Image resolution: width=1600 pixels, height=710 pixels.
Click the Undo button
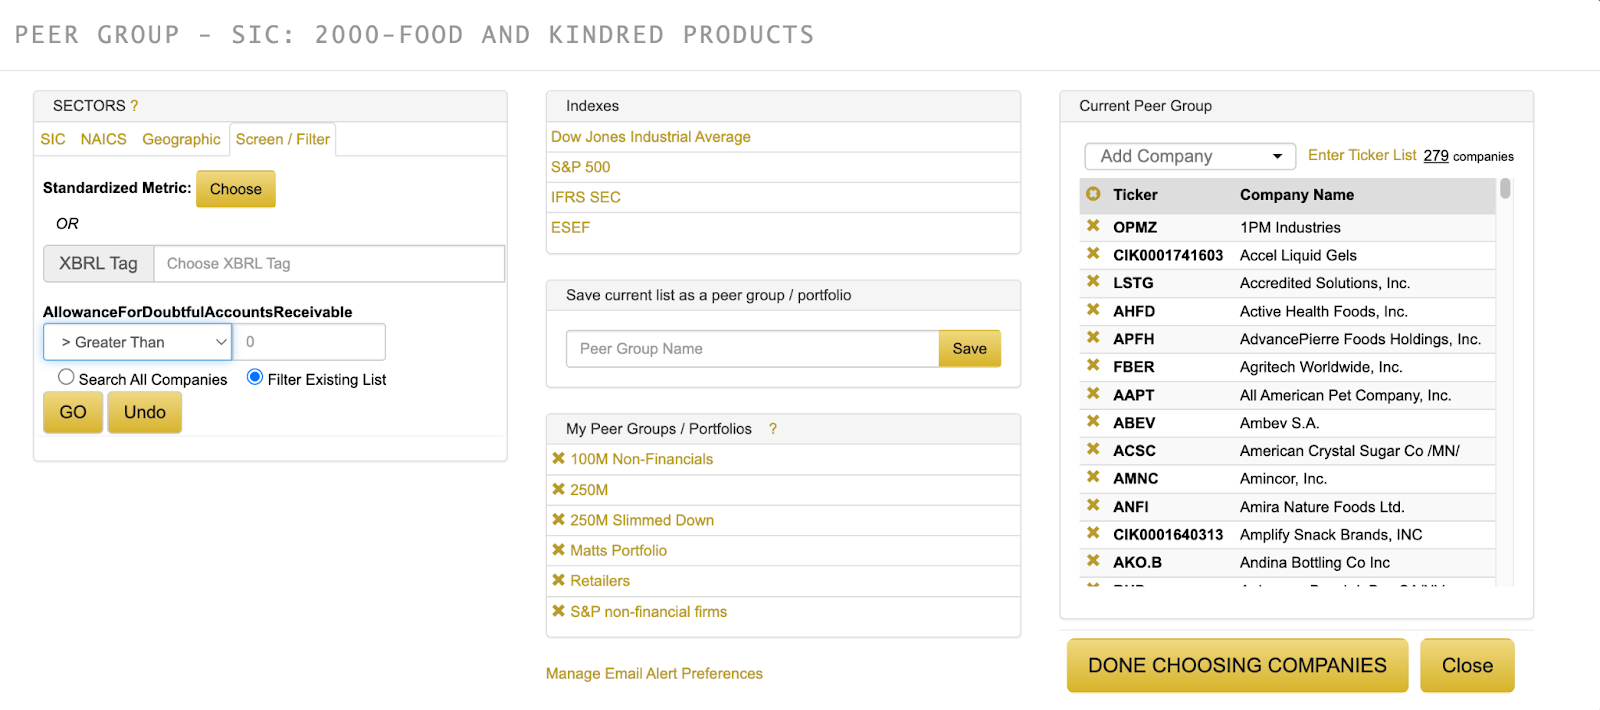click(x=145, y=412)
